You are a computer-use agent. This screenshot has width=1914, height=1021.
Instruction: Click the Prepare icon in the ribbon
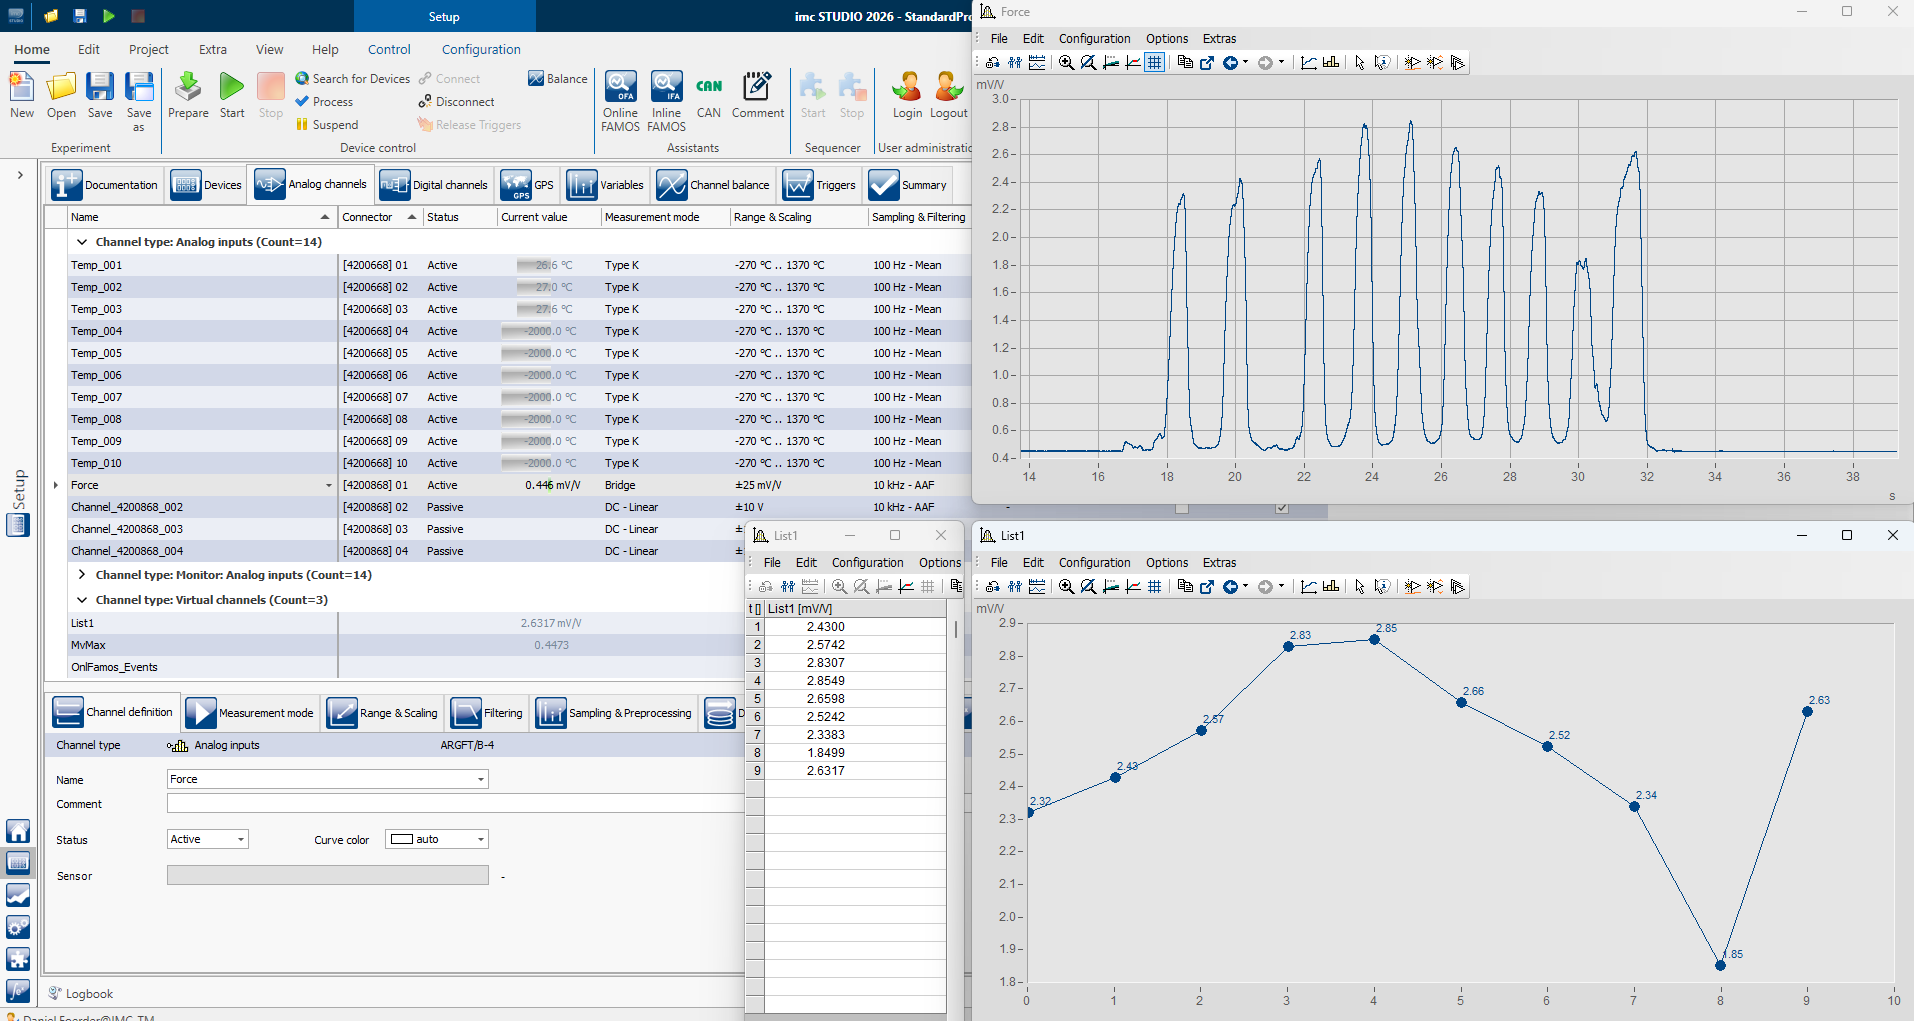188,95
